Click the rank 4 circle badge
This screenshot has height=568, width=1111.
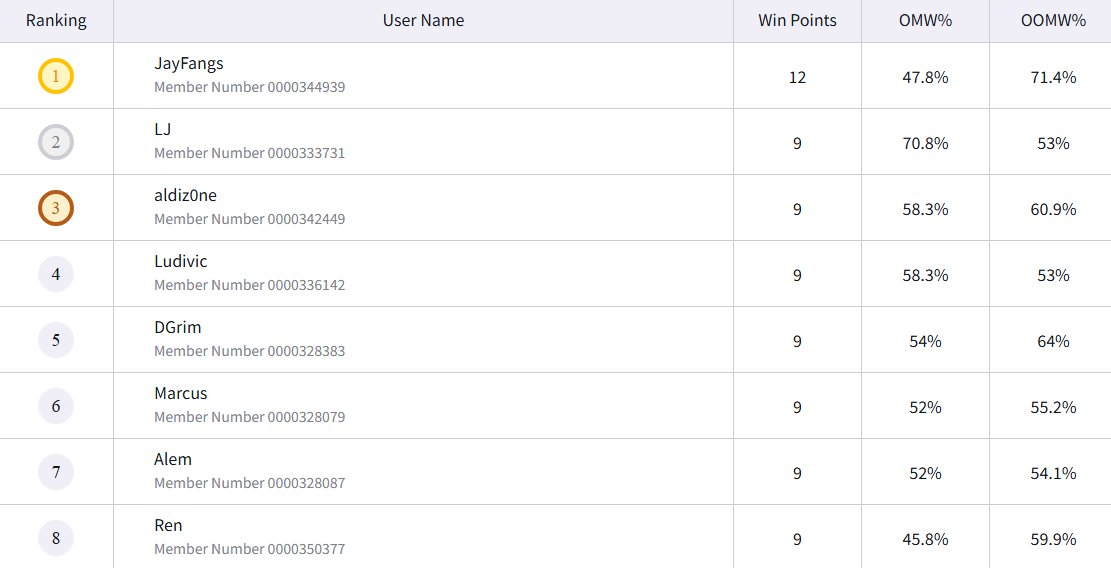[56, 274]
